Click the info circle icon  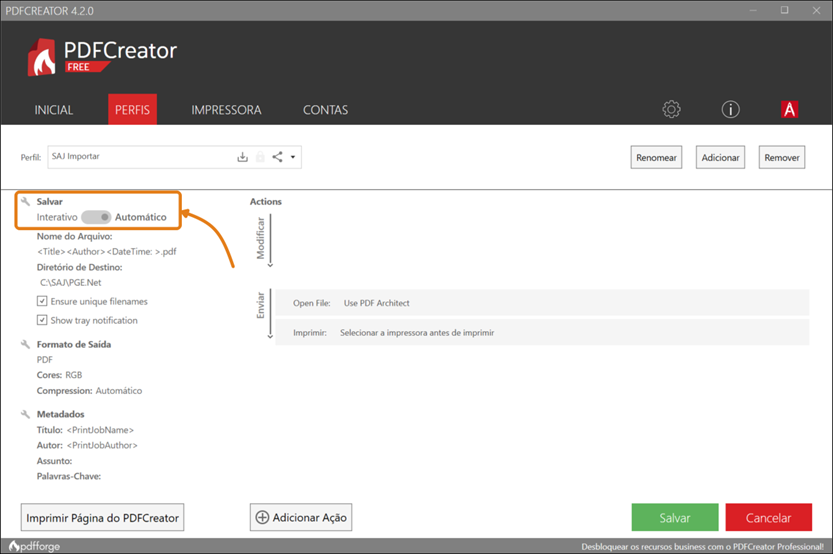coord(731,110)
